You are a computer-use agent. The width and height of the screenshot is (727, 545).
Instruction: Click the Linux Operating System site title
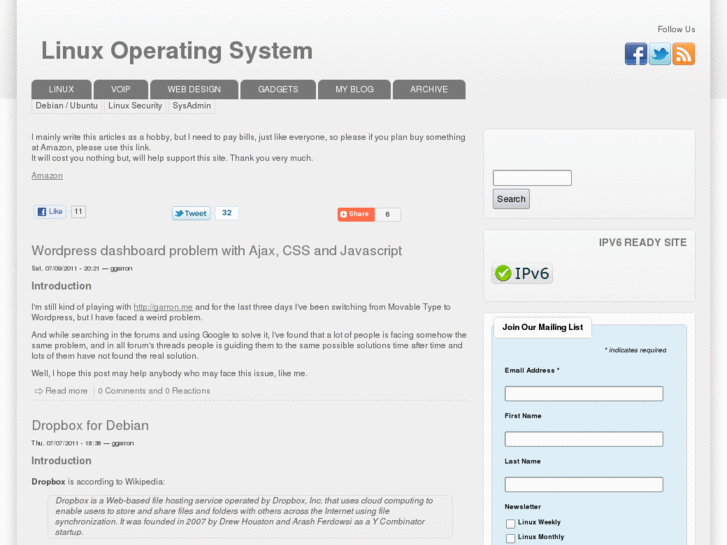click(177, 51)
